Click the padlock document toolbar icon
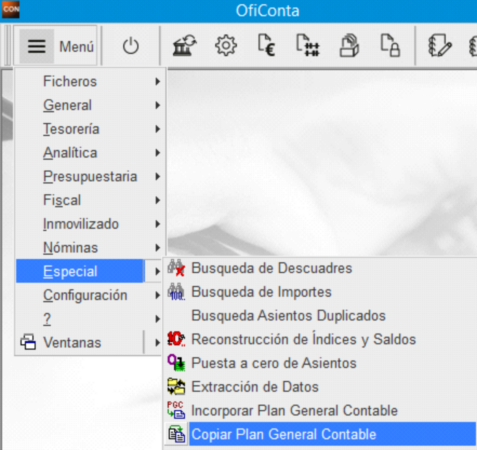Image resolution: width=477 pixels, height=450 pixels. (x=390, y=46)
